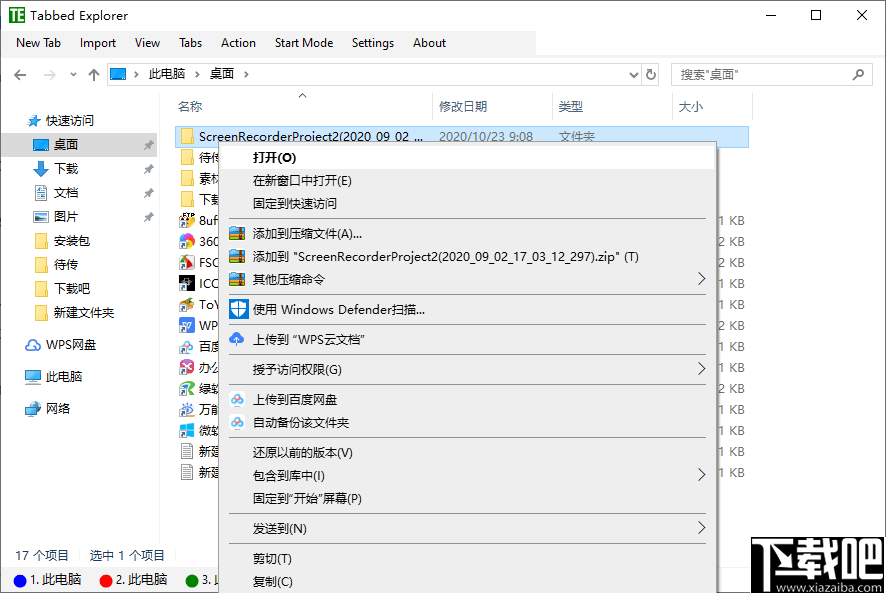Click the address bar refresh icon

[651, 74]
